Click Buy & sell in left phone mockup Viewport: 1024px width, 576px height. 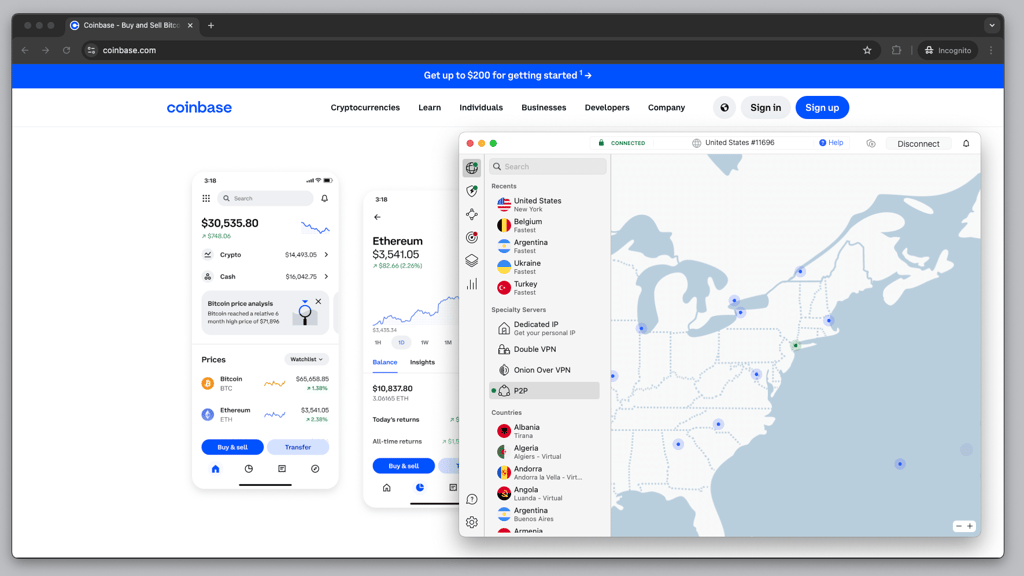click(232, 447)
